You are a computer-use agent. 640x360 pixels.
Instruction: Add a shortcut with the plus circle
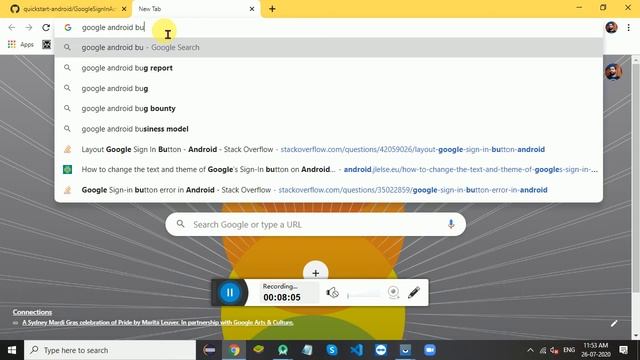click(x=316, y=273)
